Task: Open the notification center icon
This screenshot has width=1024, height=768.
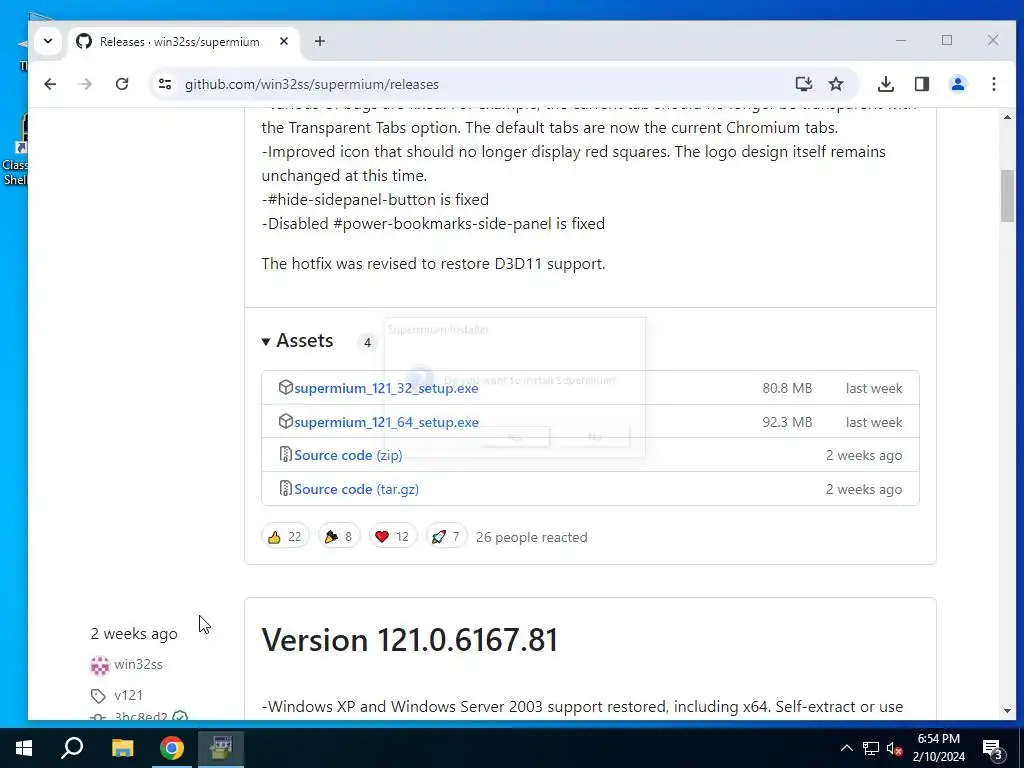Action: 993,748
